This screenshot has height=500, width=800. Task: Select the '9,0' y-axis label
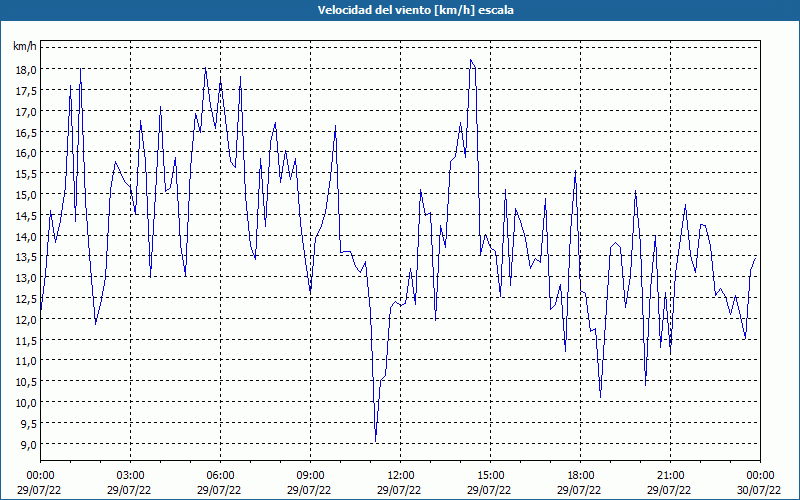[x=28, y=444]
